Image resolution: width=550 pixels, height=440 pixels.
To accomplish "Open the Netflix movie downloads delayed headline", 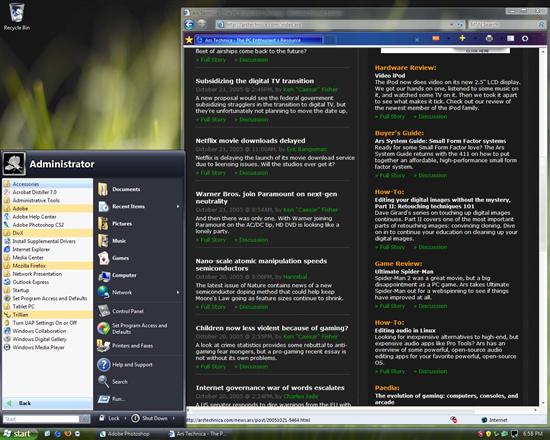I will pyautogui.click(x=250, y=141).
